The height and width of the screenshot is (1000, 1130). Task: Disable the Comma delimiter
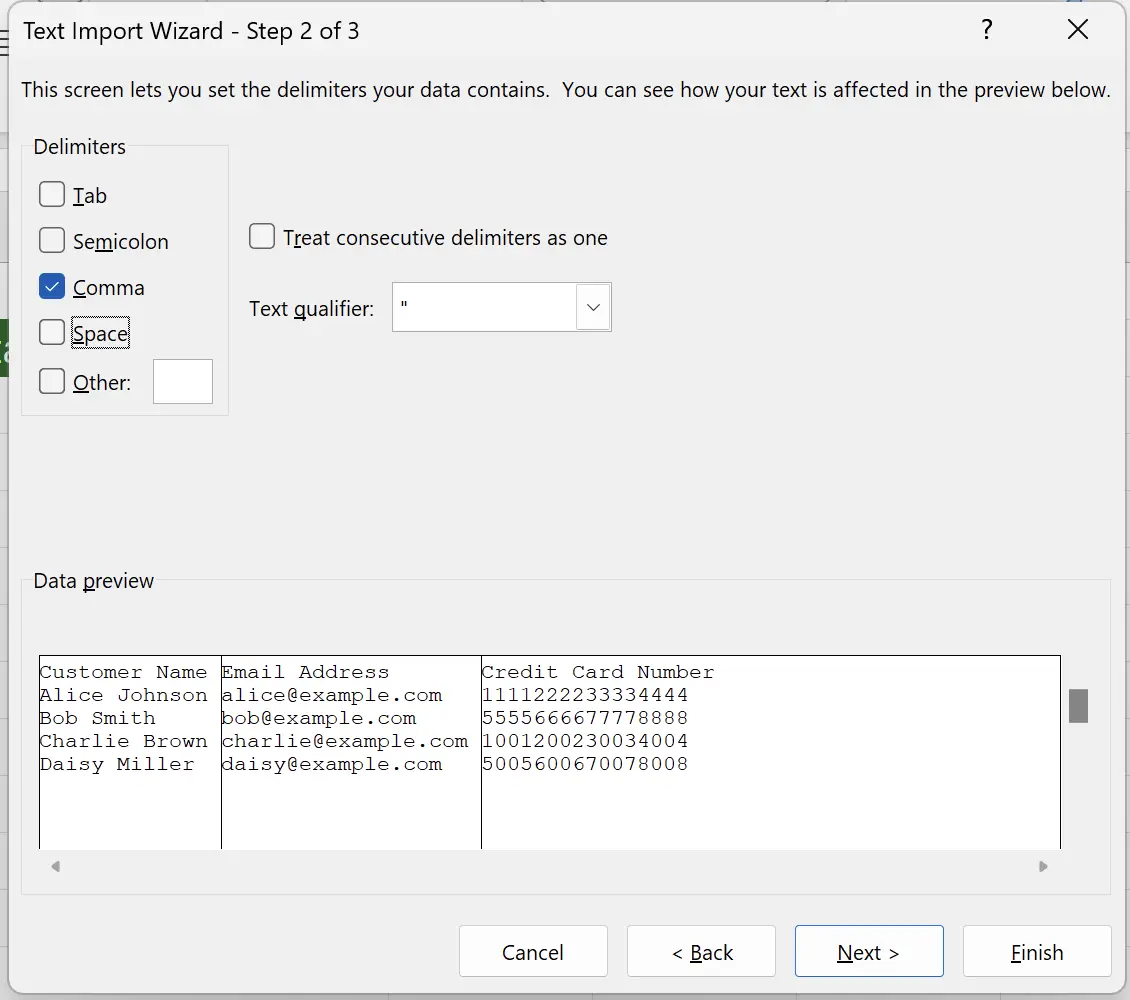(52, 286)
